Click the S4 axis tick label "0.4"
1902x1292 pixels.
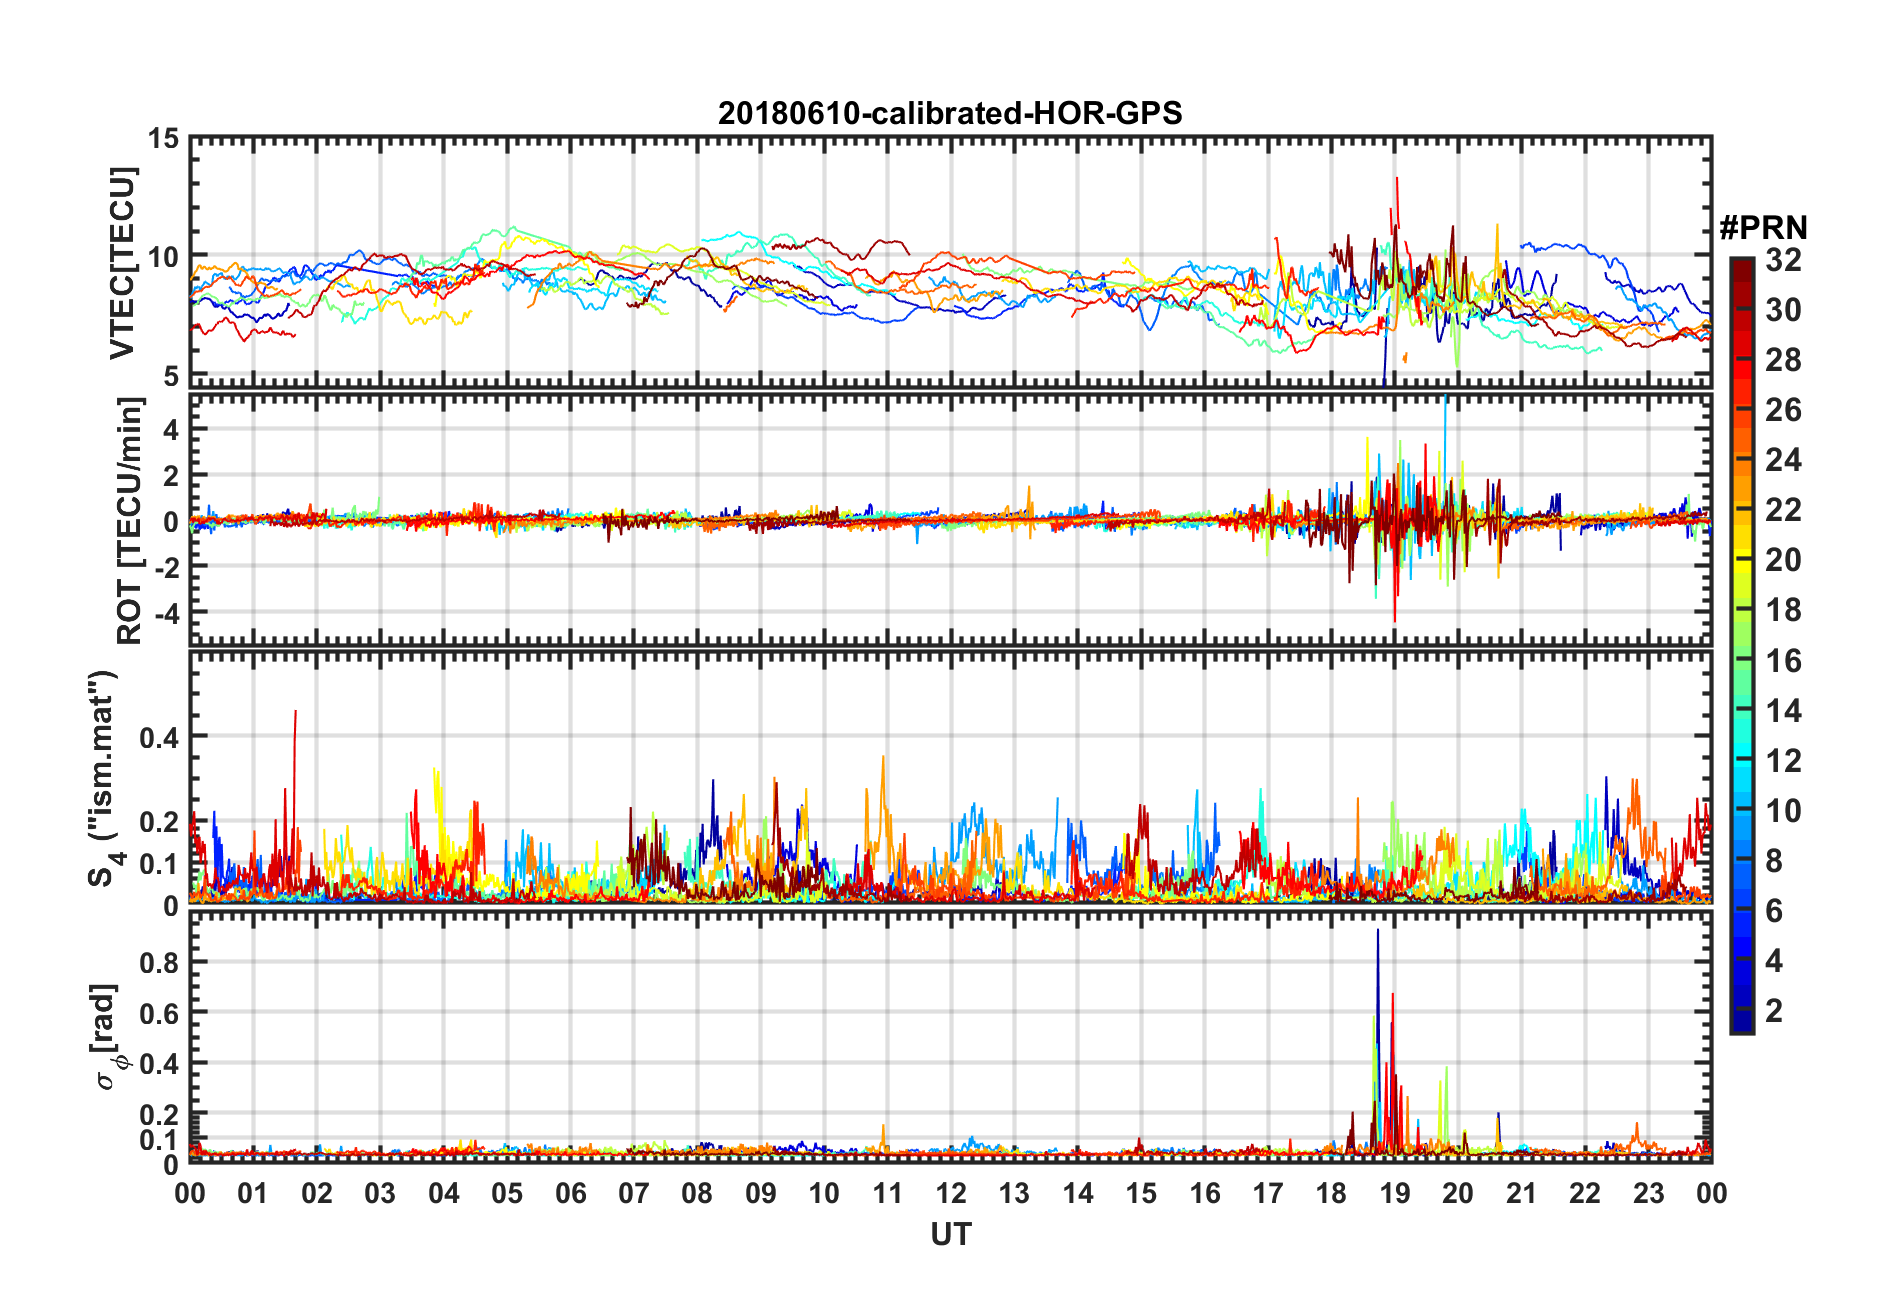click(x=159, y=738)
